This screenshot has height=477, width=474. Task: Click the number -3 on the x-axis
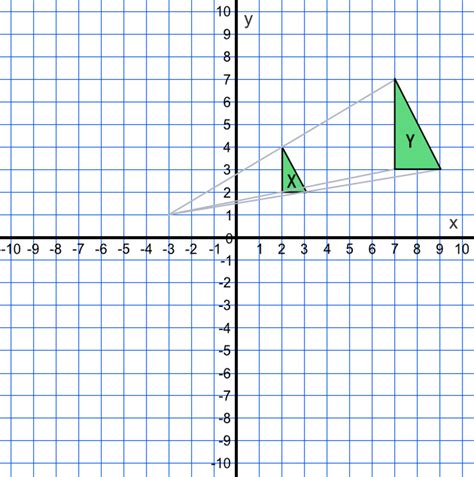[x=168, y=249]
